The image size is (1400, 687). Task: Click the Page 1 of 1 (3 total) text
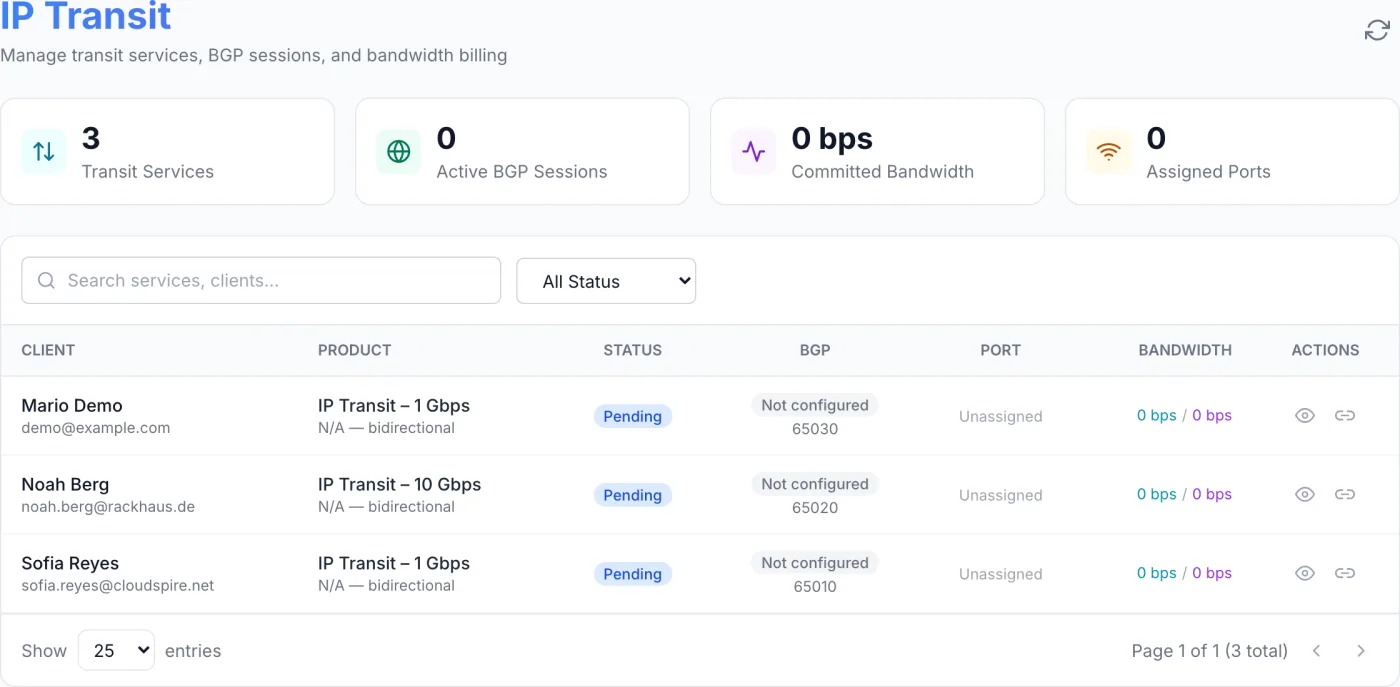pyautogui.click(x=1210, y=651)
